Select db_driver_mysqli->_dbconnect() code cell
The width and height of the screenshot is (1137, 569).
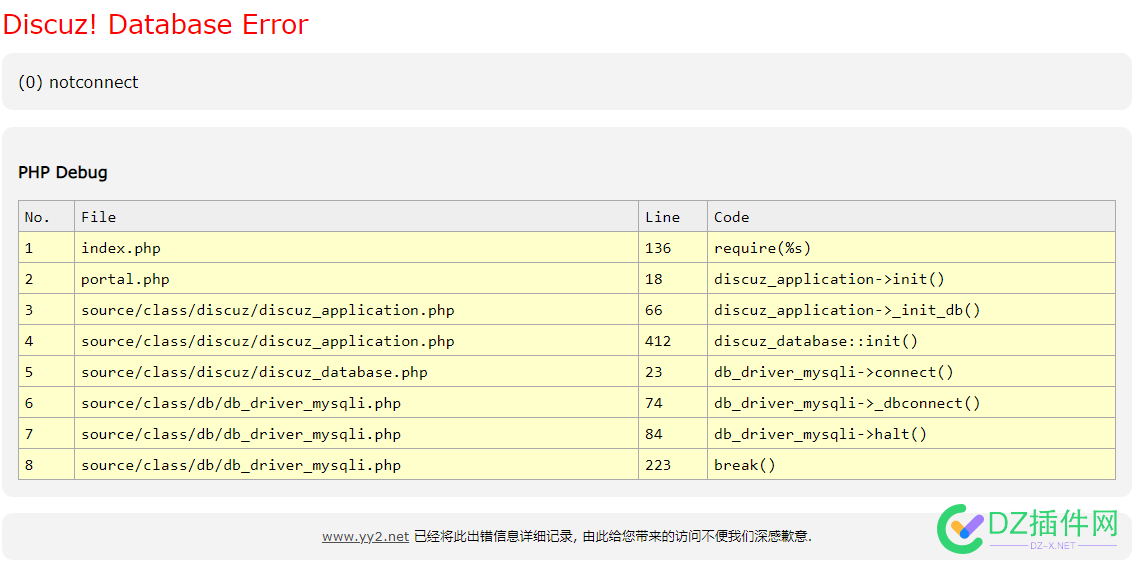pyautogui.click(x=911, y=403)
